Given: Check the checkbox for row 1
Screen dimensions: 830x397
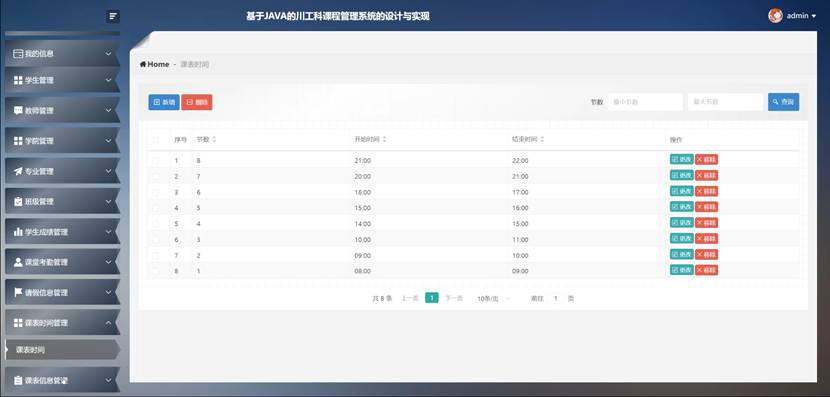Looking at the screenshot, I should click(x=156, y=160).
